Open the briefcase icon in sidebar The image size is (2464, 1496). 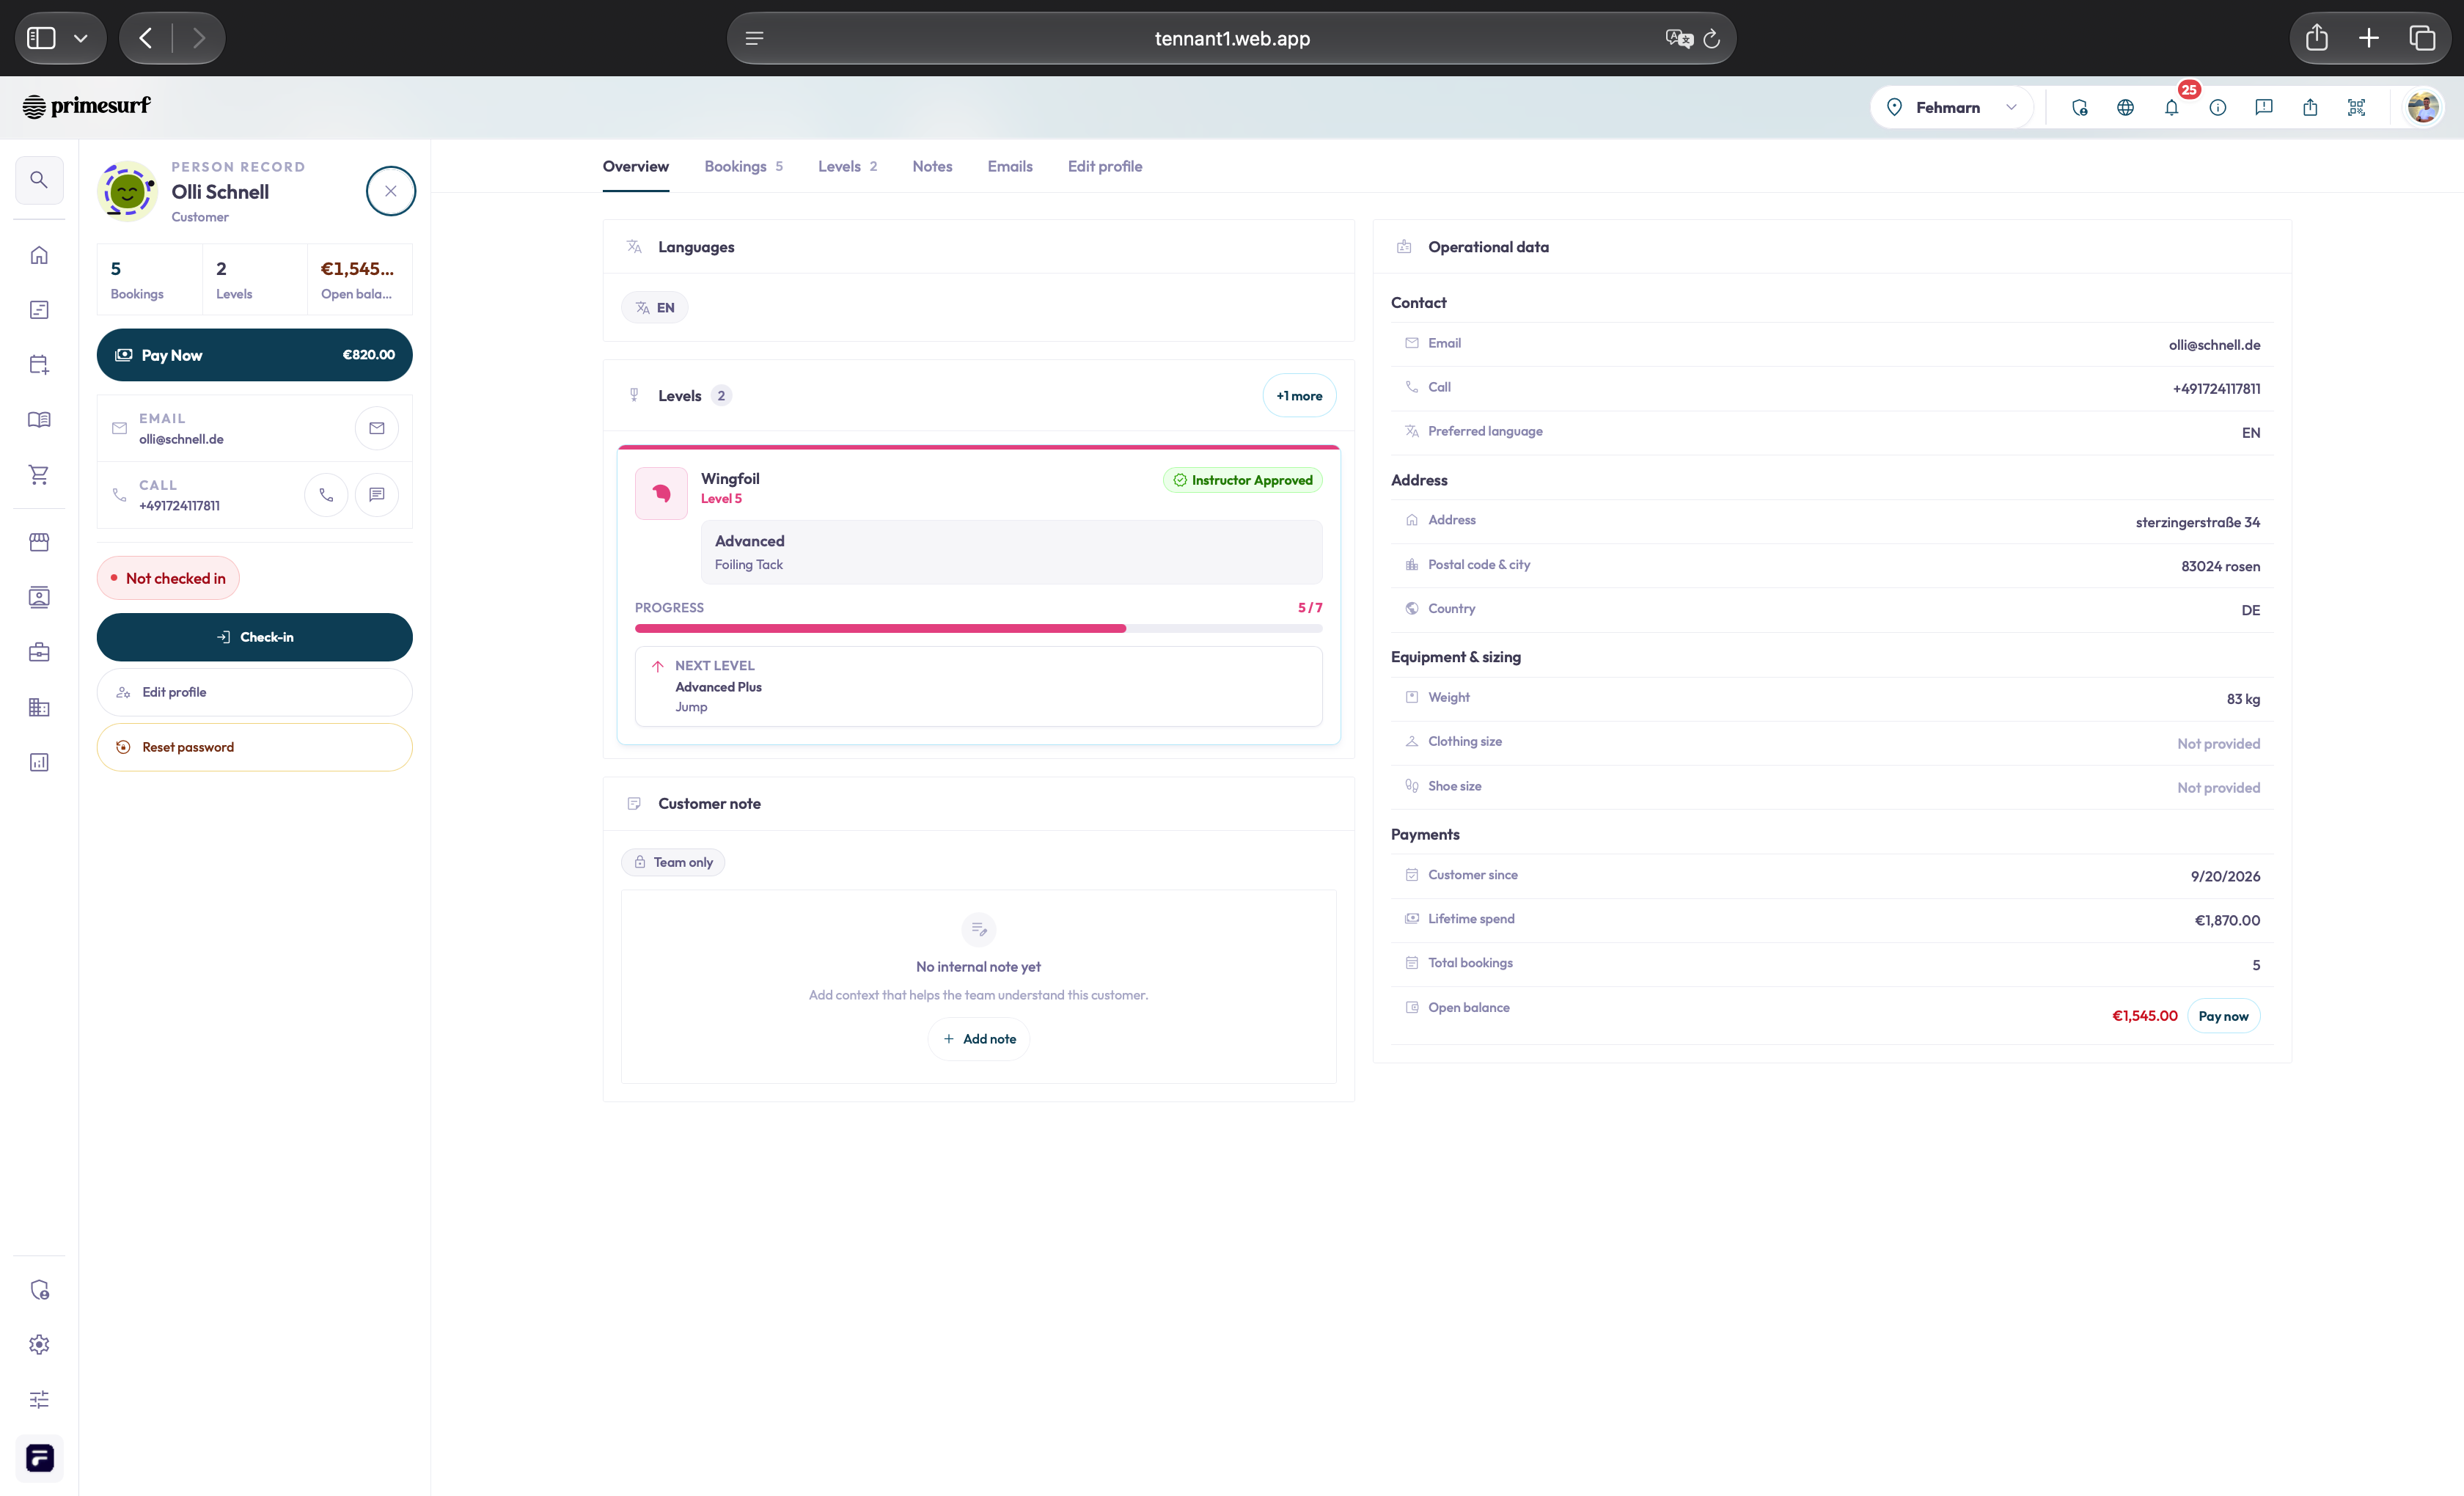coord(39,652)
